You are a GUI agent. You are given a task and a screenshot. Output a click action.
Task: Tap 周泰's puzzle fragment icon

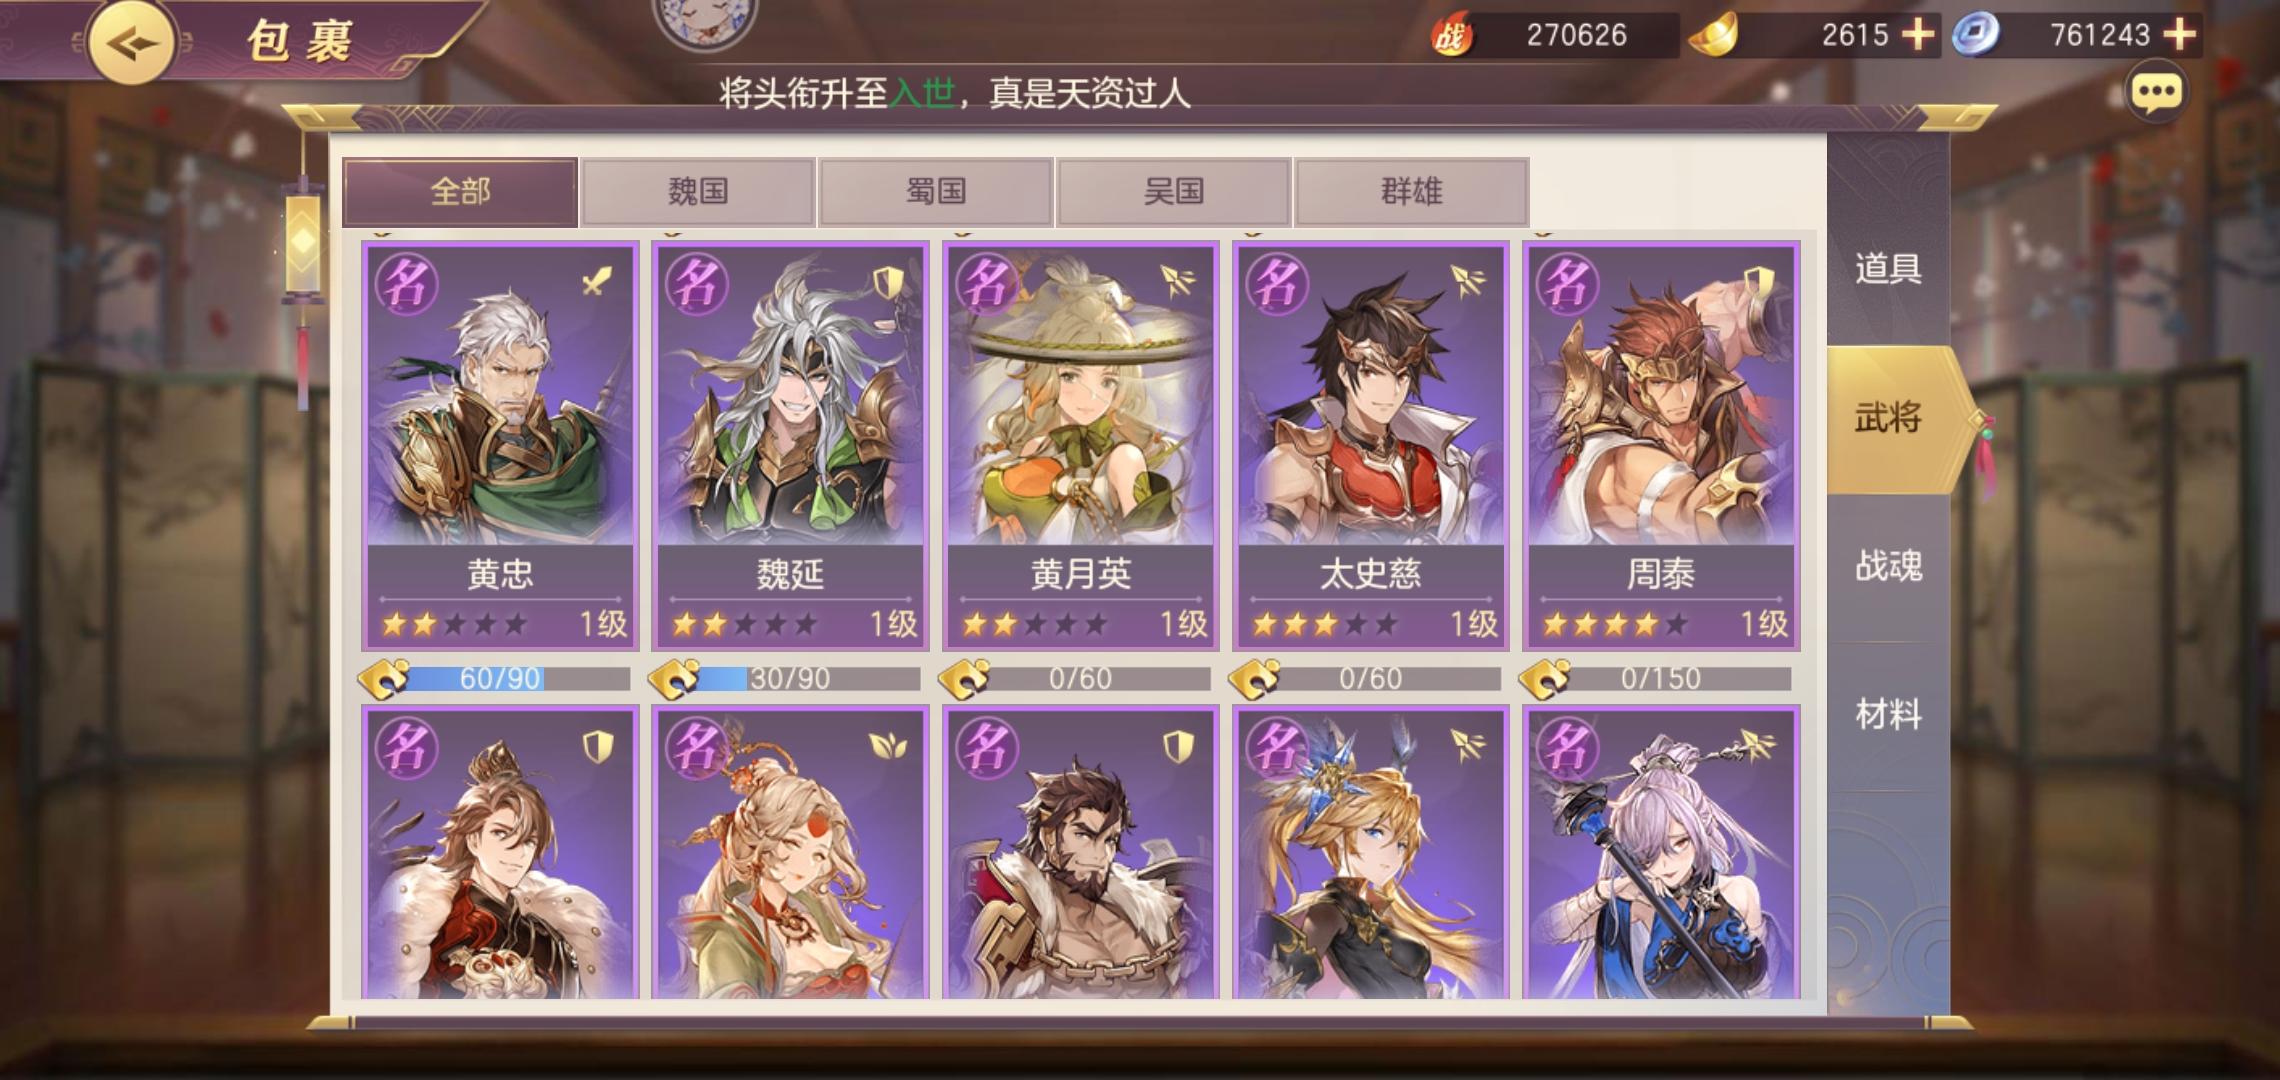(x=1544, y=679)
